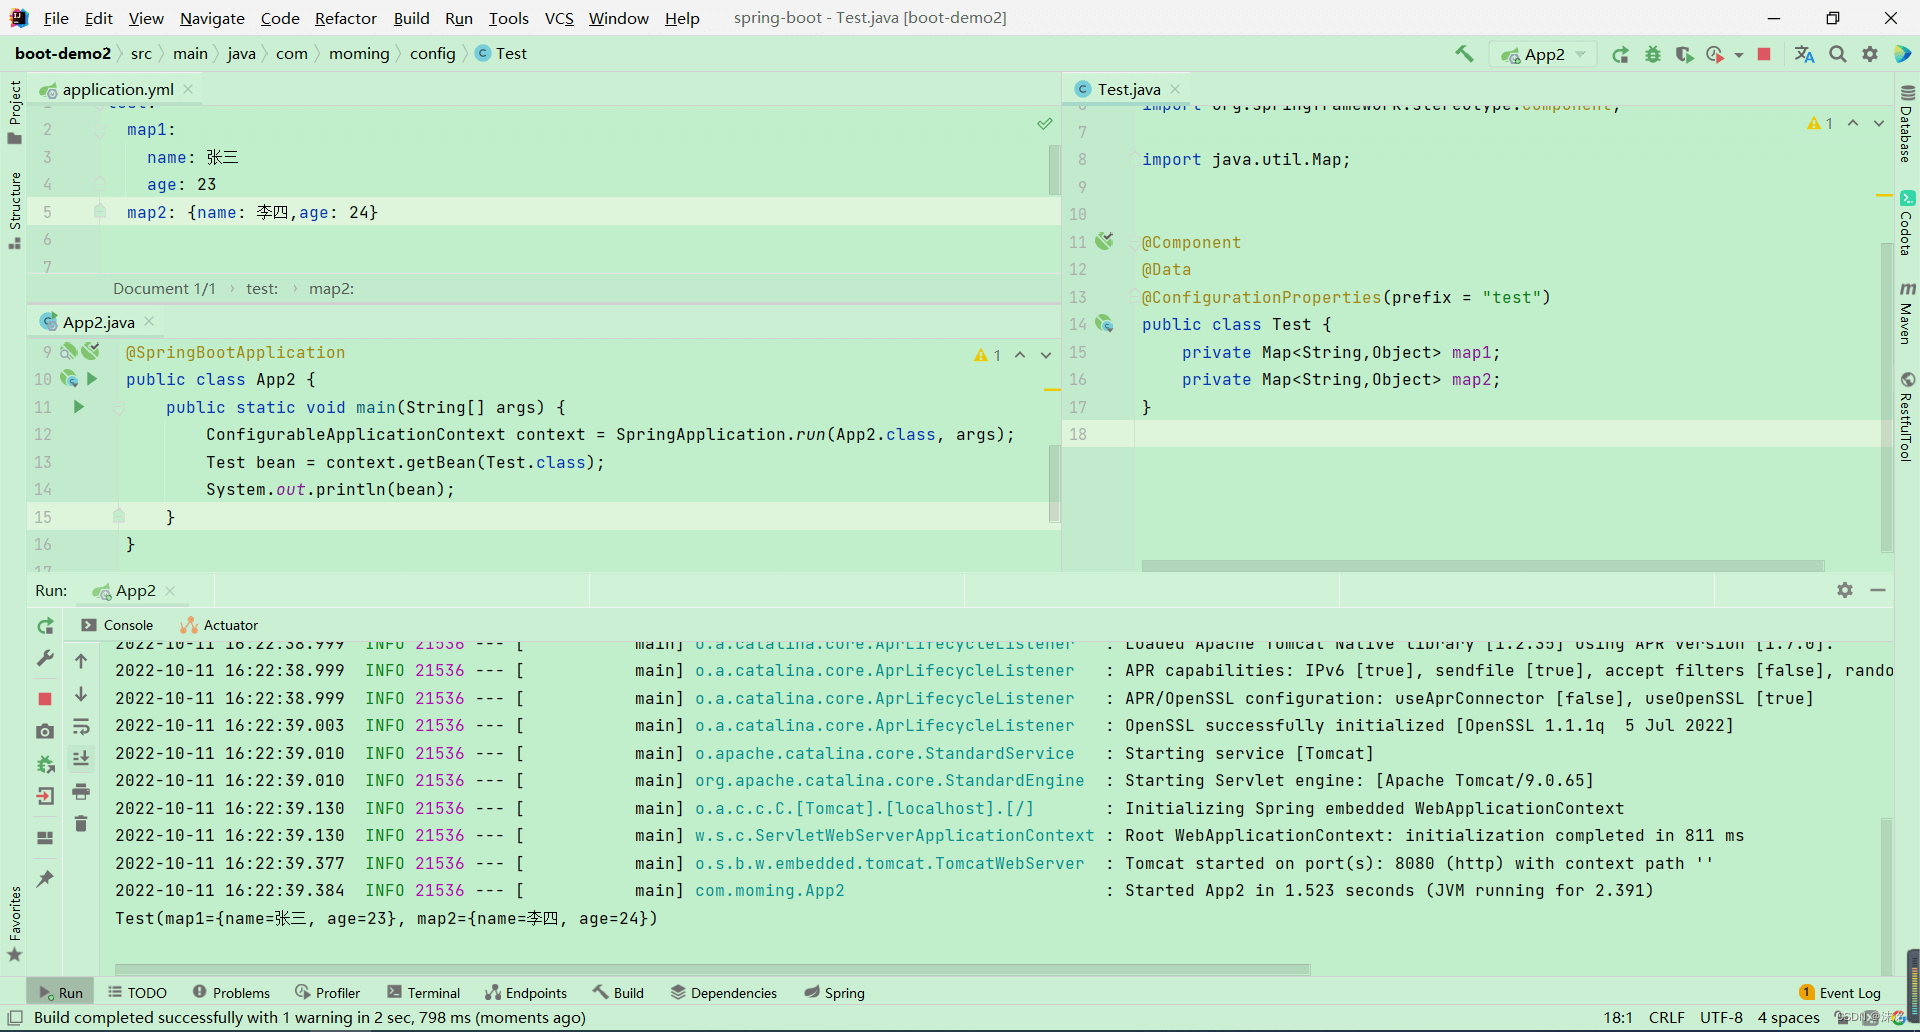Viewport: 1920px width, 1032px height.
Task: Toggle scroll to end of console
Action: 81,759
